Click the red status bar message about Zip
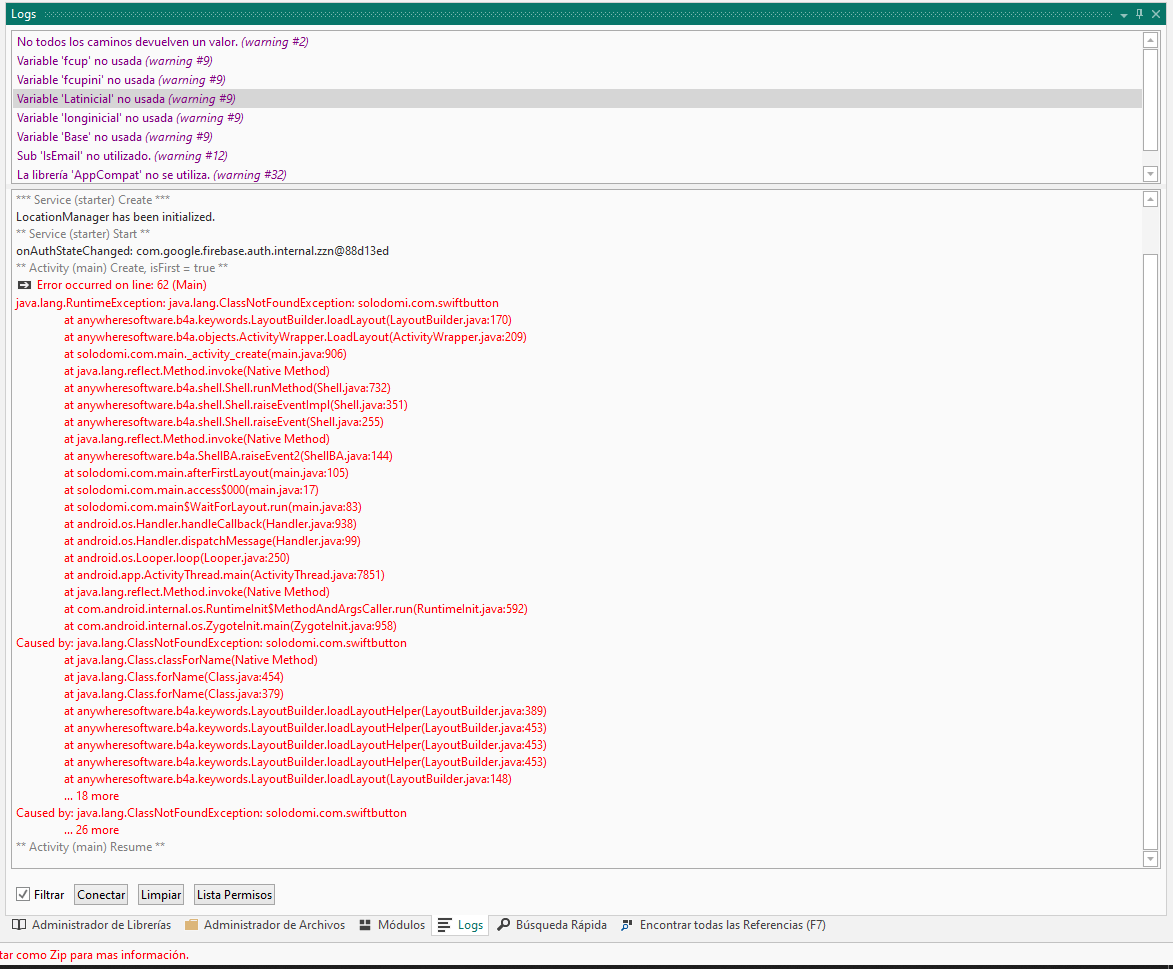The height and width of the screenshot is (969, 1173). tap(94, 955)
